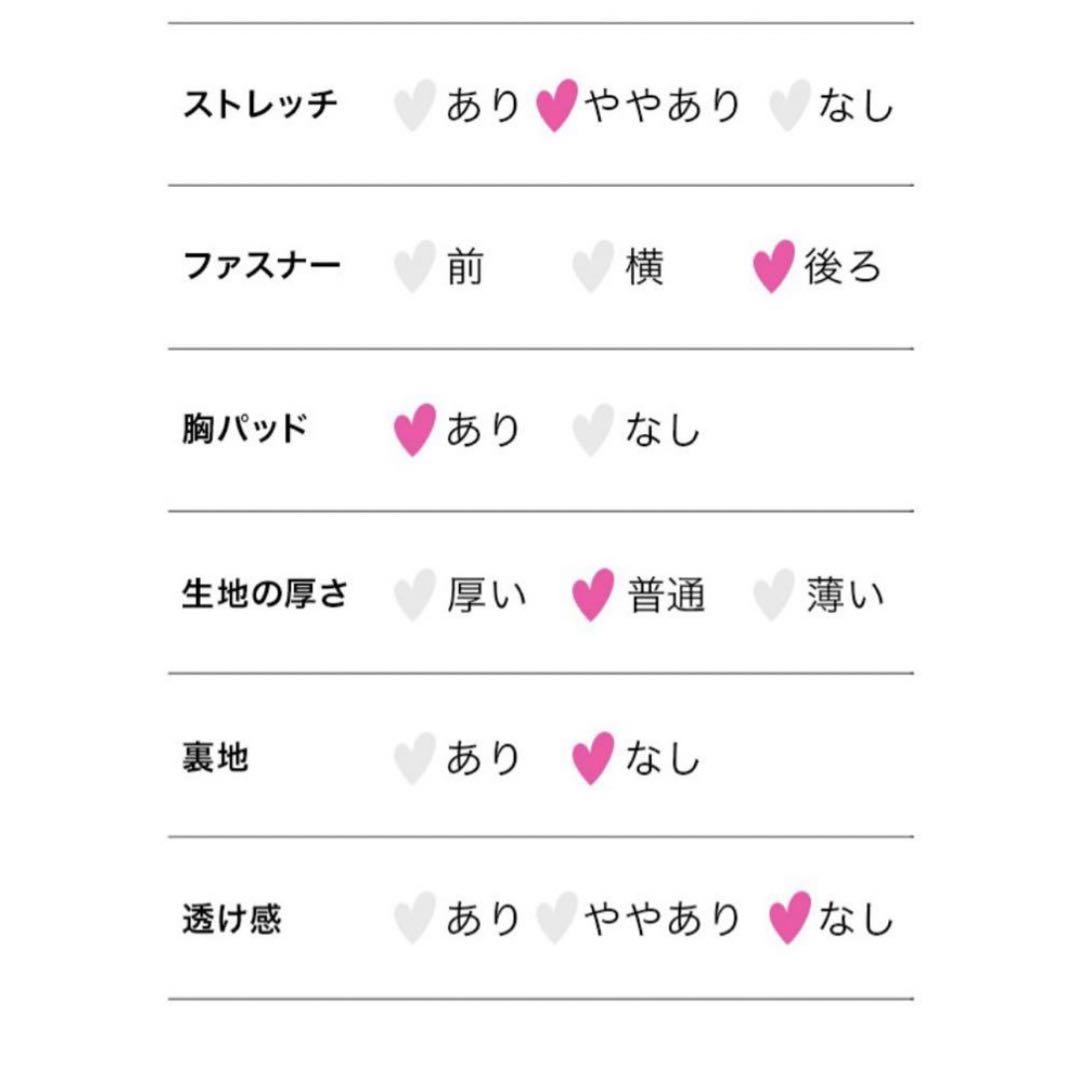Click the pink heart for 胸パッド あり

pos(415,430)
